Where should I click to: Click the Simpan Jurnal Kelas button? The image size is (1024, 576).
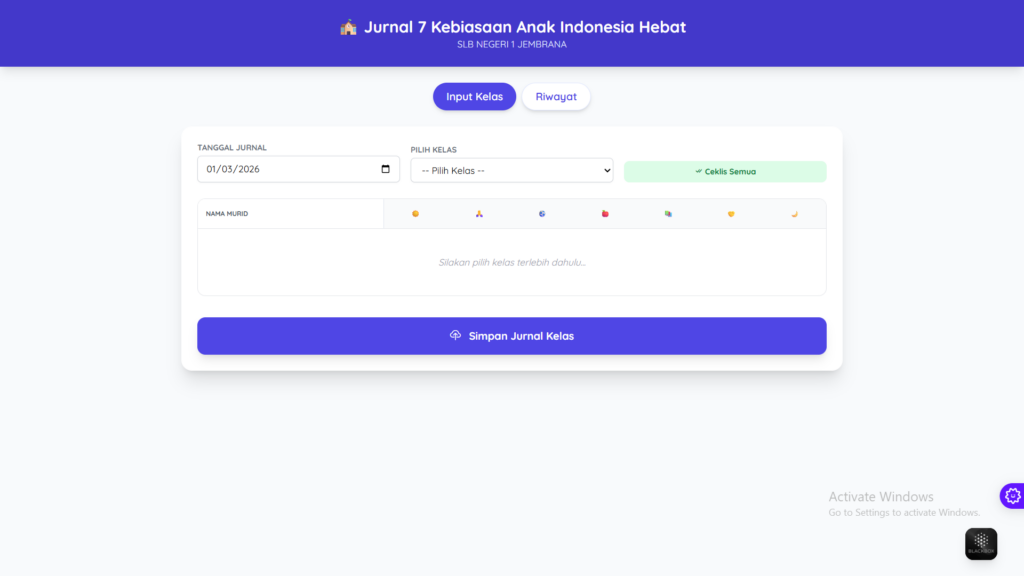pyautogui.click(x=511, y=336)
